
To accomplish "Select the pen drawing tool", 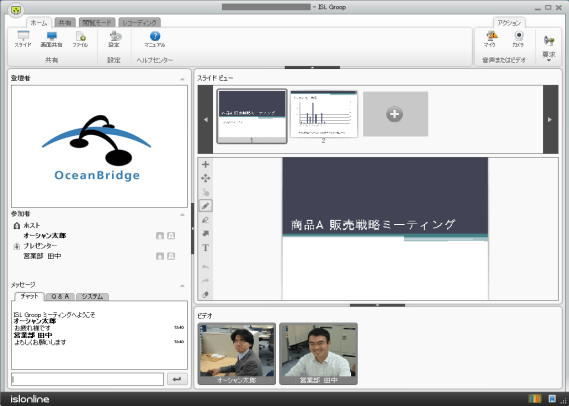I will click(x=205, y=206).
